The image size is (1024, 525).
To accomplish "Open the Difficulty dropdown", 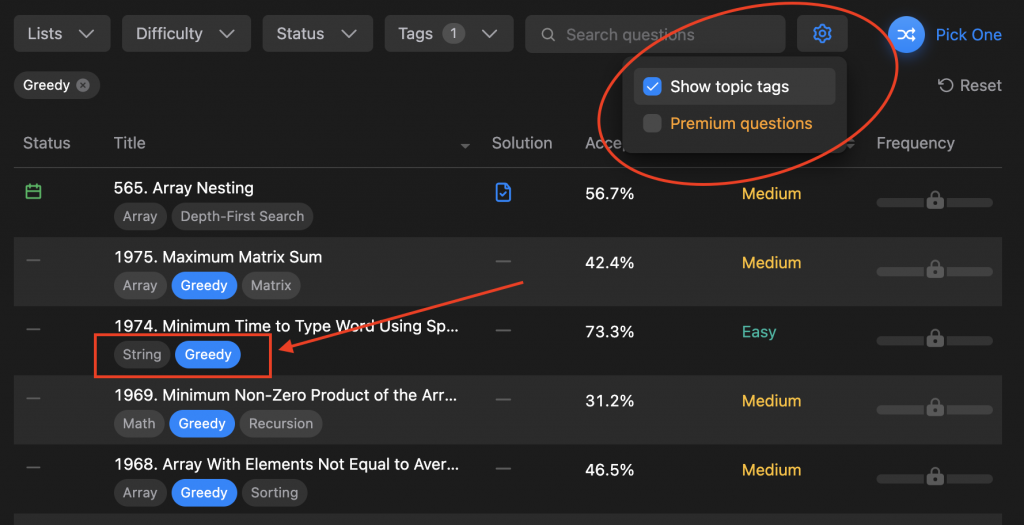I will click(186, 34).
